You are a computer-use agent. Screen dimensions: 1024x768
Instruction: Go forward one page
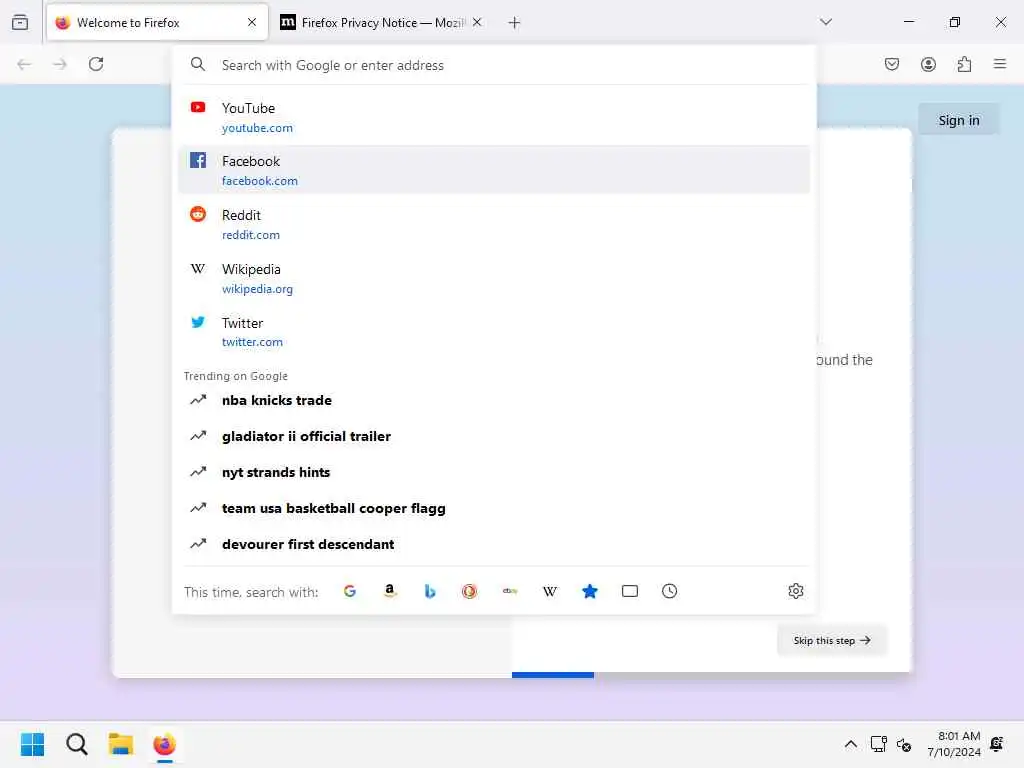(60, 64)
